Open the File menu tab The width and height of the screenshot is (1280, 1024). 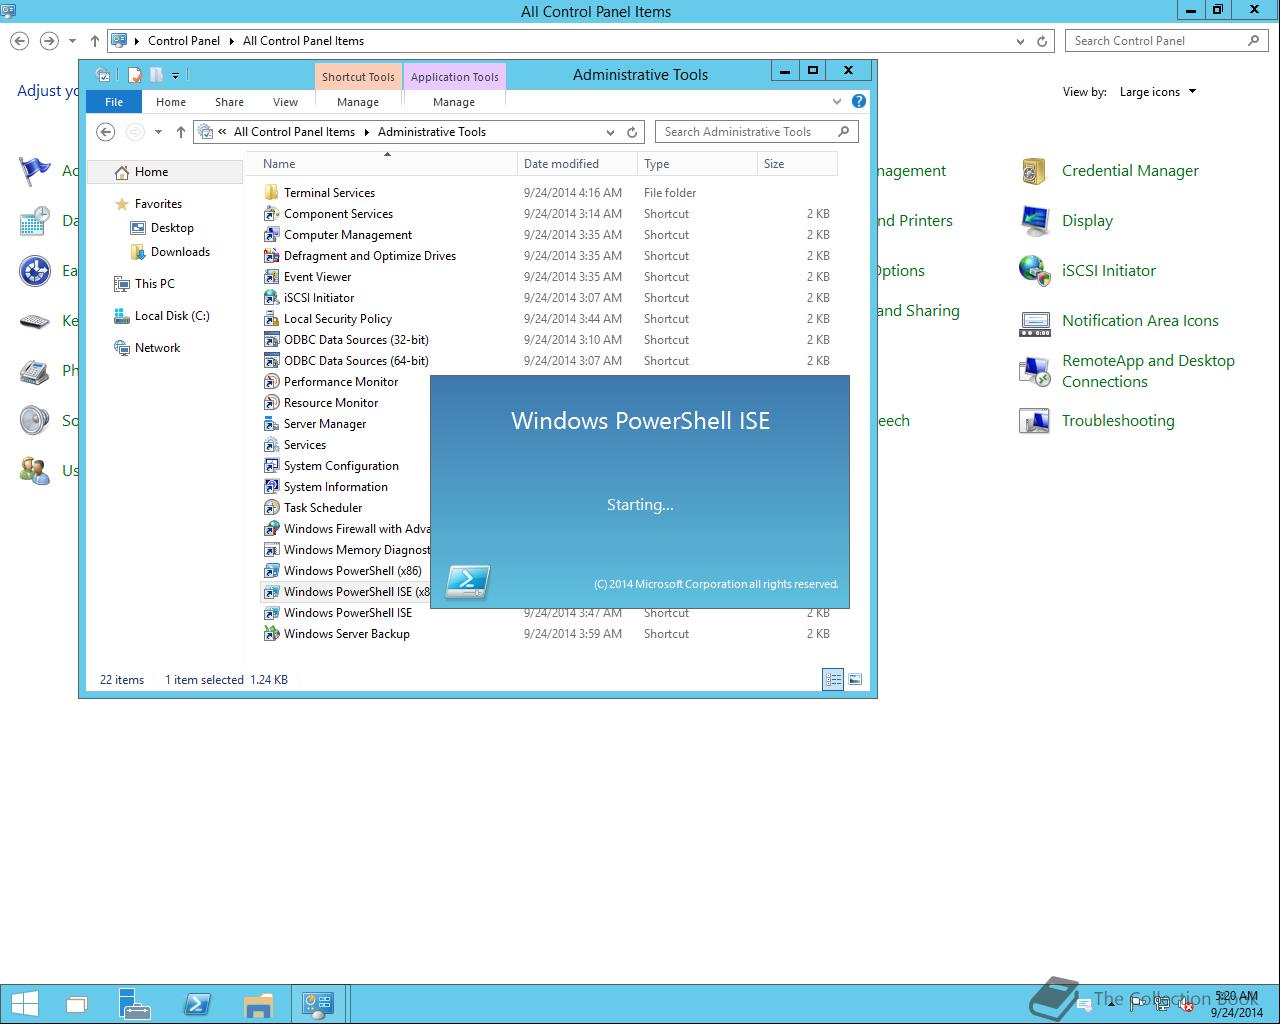point(114,102)
